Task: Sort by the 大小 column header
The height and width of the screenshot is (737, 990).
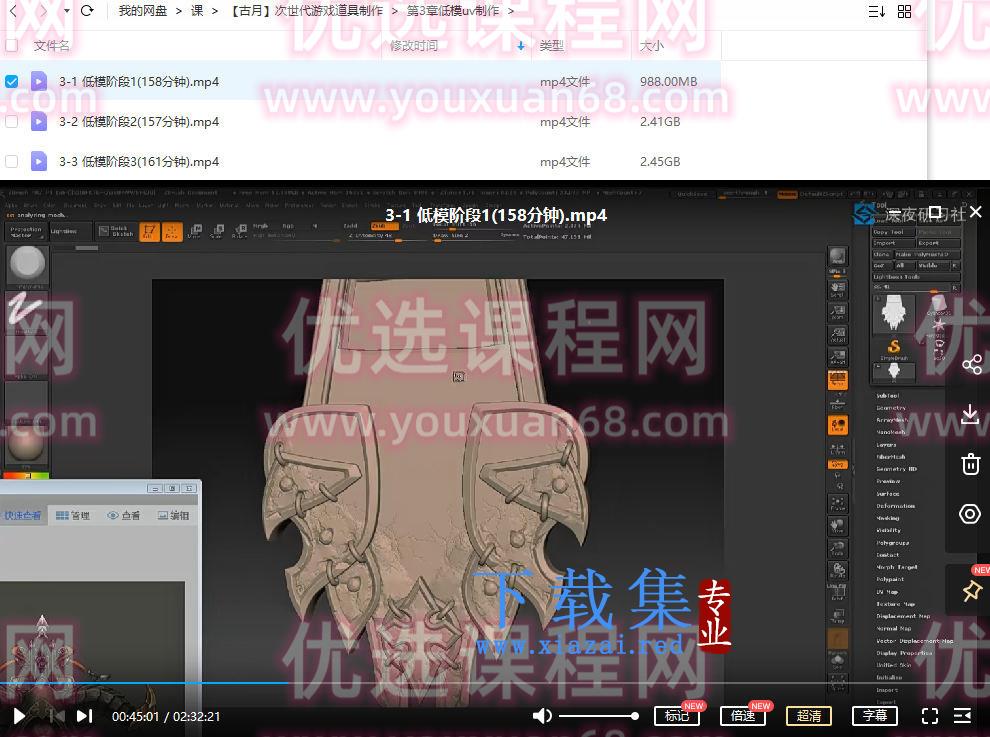Action: [652, 45]
